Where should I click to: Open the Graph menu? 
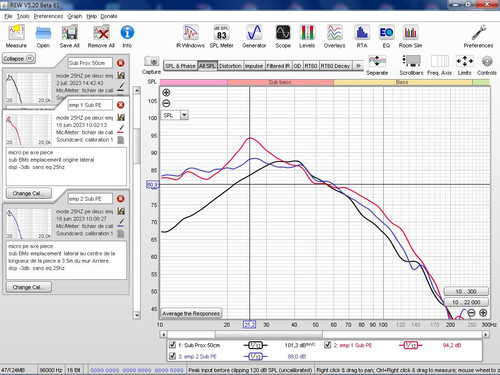coord(75,16)
